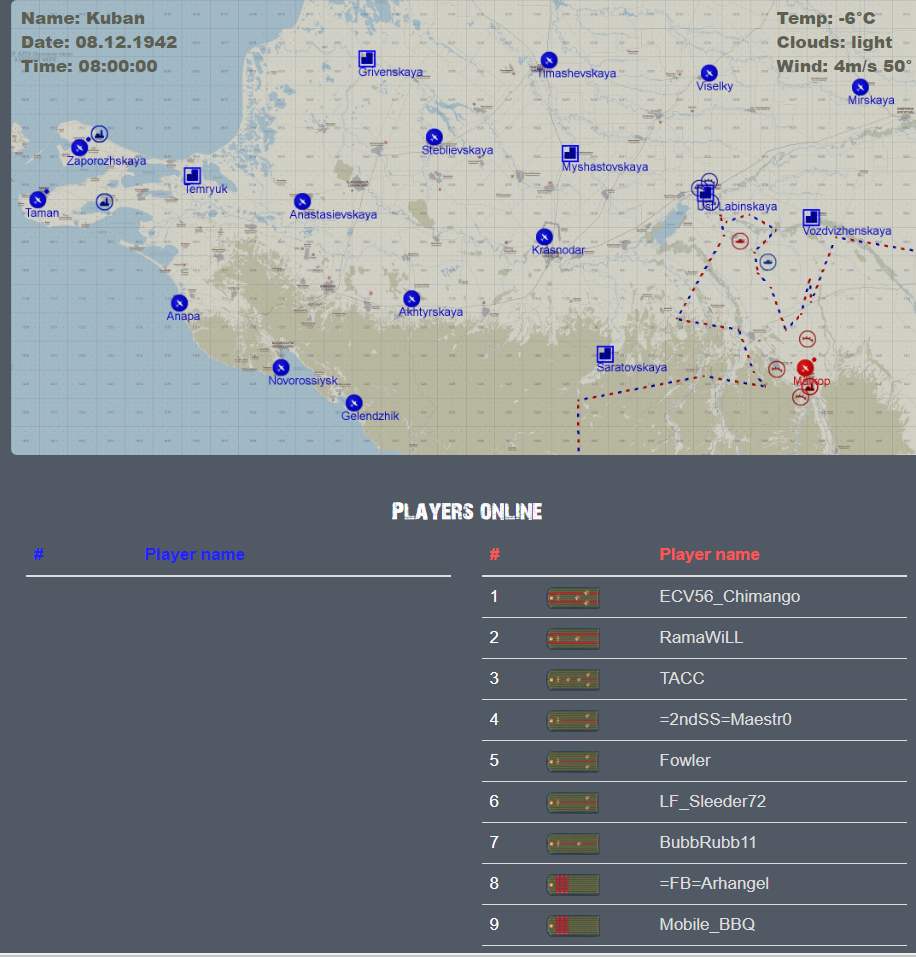Click the rank insignia beside TACC
The image size is (916, 957).
point(573,679)
